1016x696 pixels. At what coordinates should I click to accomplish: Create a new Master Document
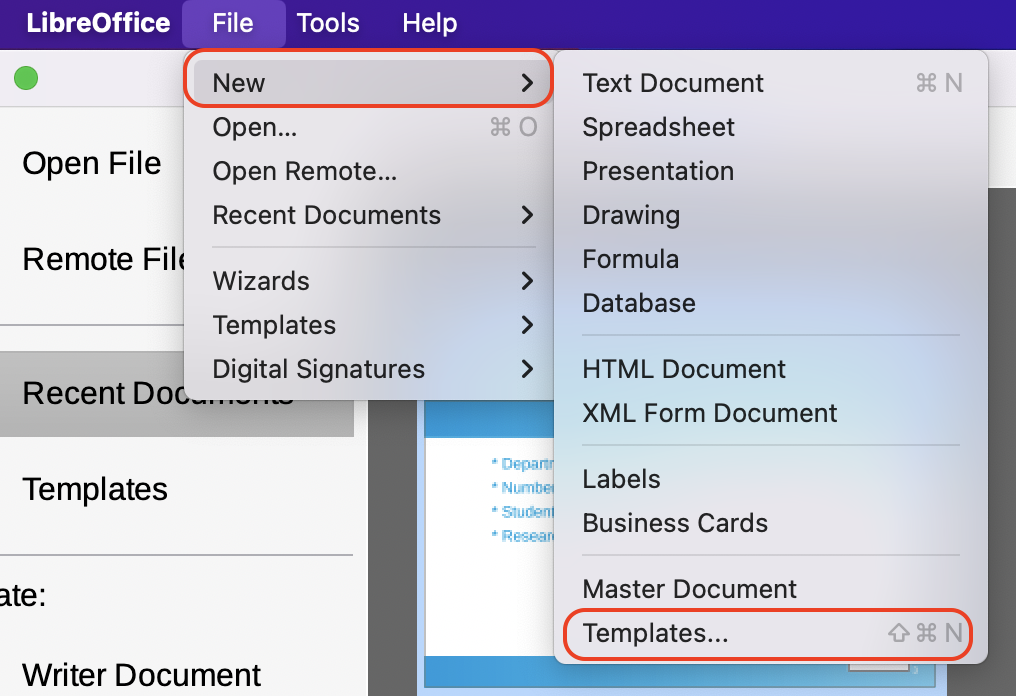click(771, 589)
